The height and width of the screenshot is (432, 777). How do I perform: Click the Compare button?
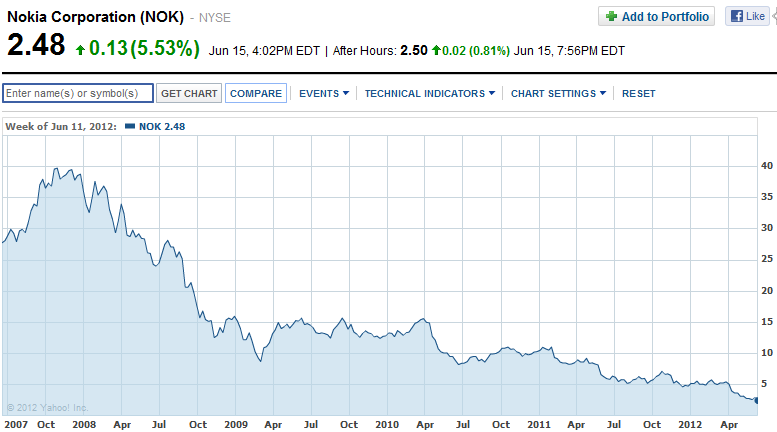[256, 93]
